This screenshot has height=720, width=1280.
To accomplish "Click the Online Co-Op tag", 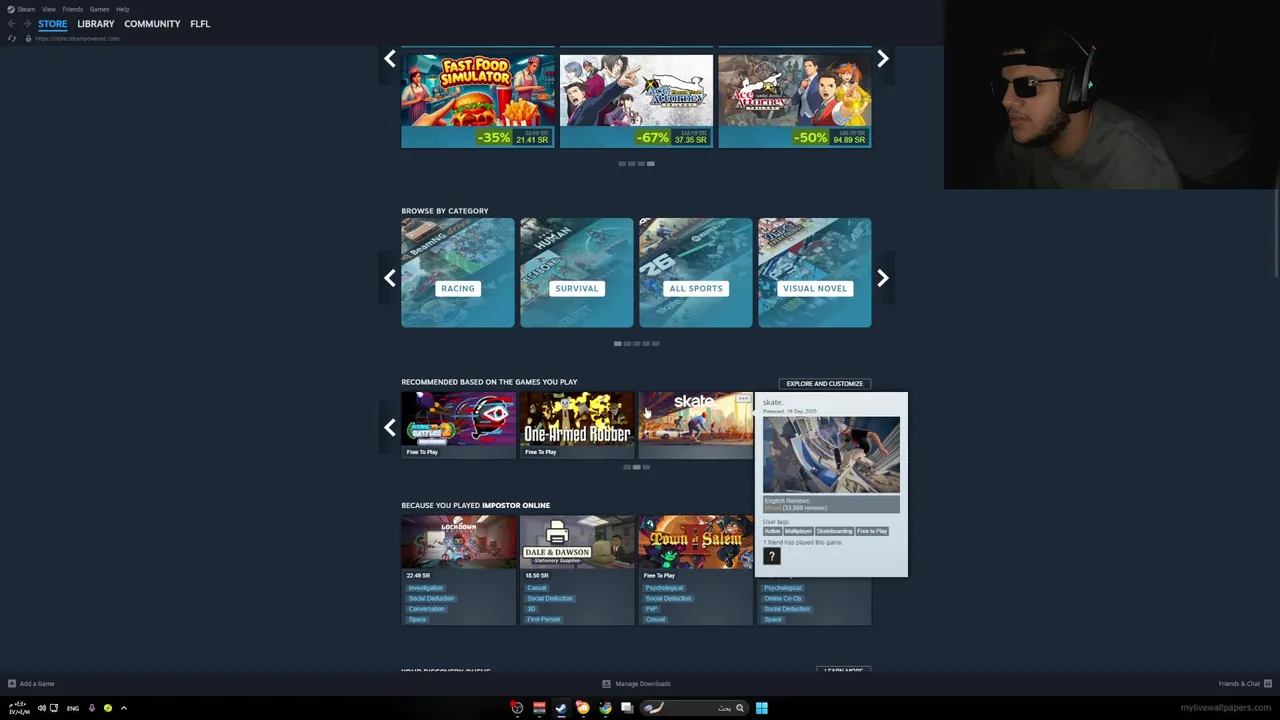I will pos(783,598).
